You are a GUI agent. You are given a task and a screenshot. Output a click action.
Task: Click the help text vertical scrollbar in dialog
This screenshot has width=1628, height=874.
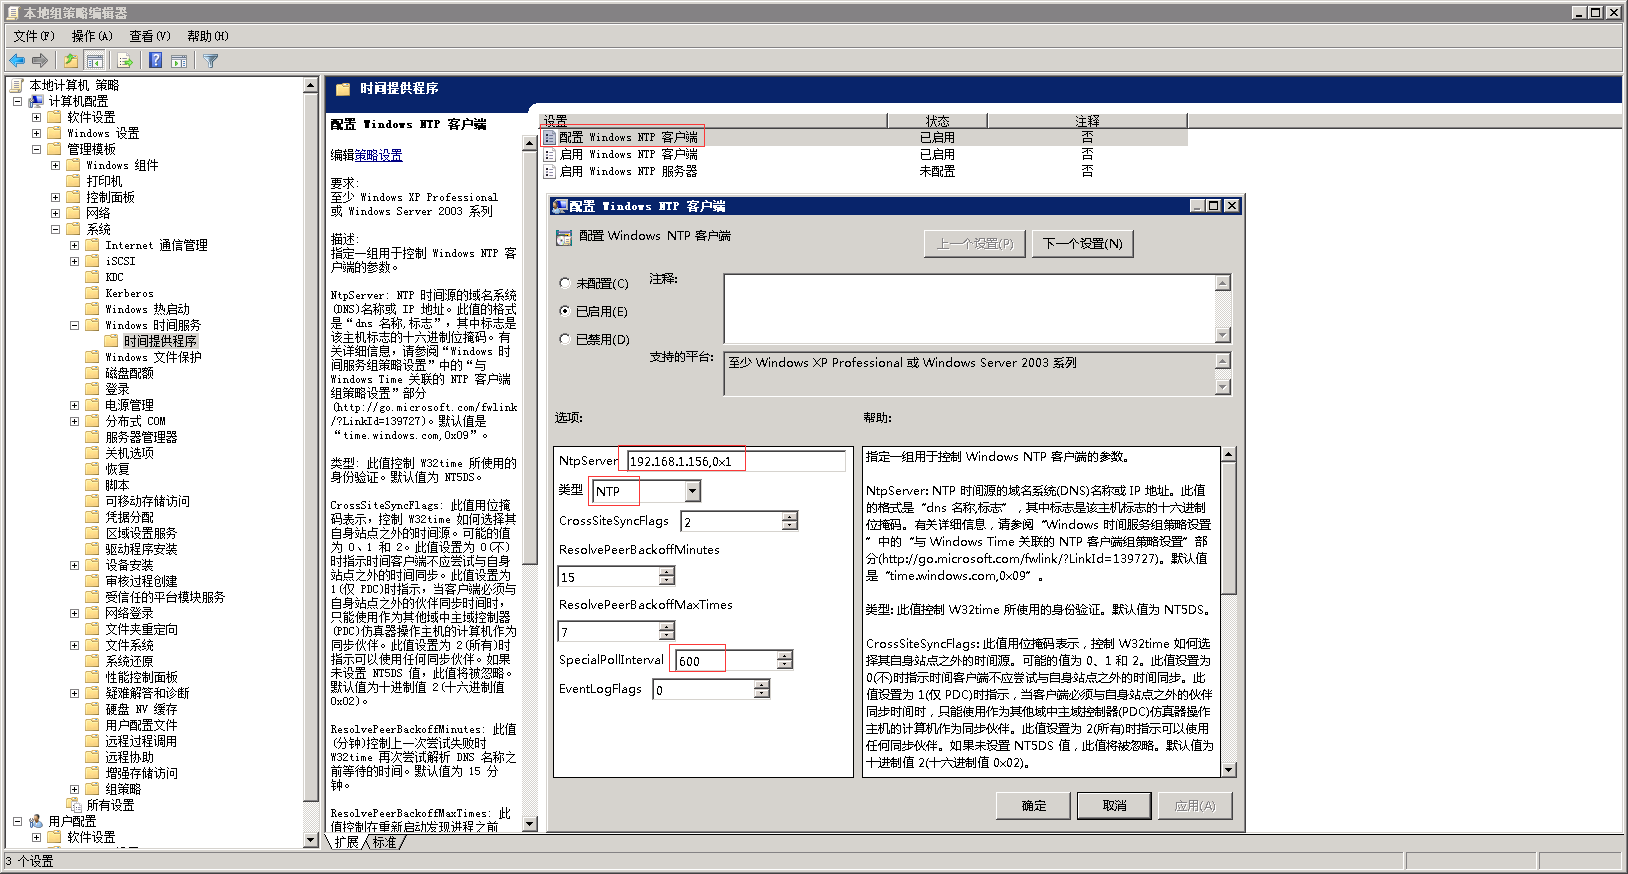point(1229,611)
